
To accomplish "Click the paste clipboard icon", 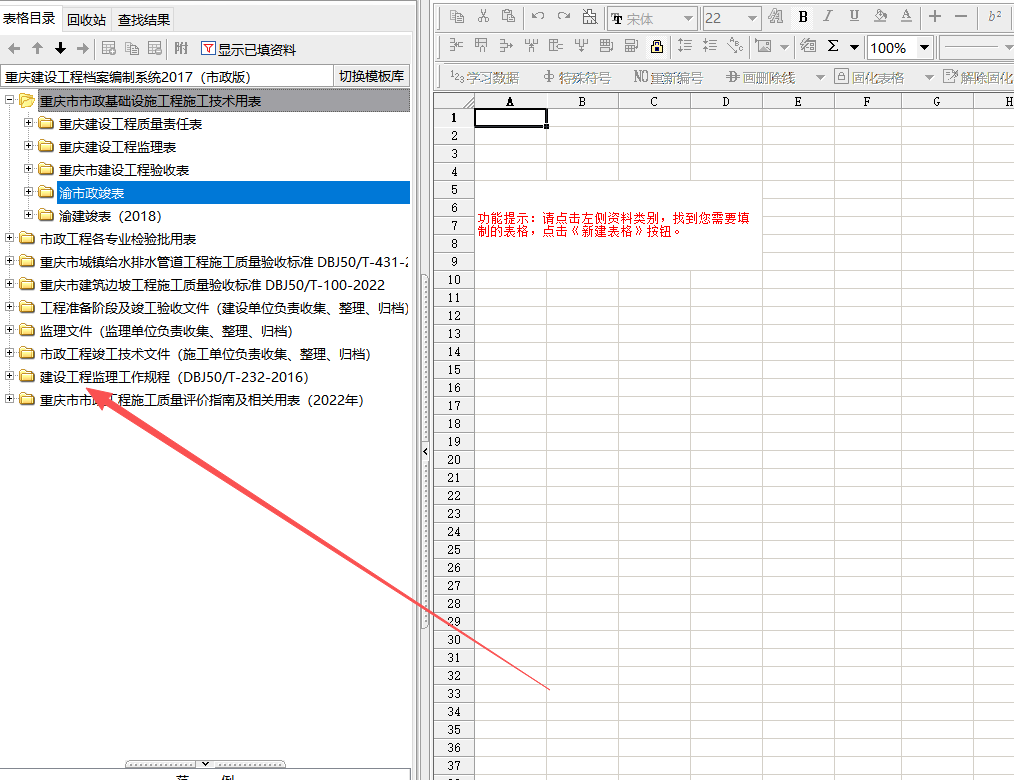I will [509, 17].
